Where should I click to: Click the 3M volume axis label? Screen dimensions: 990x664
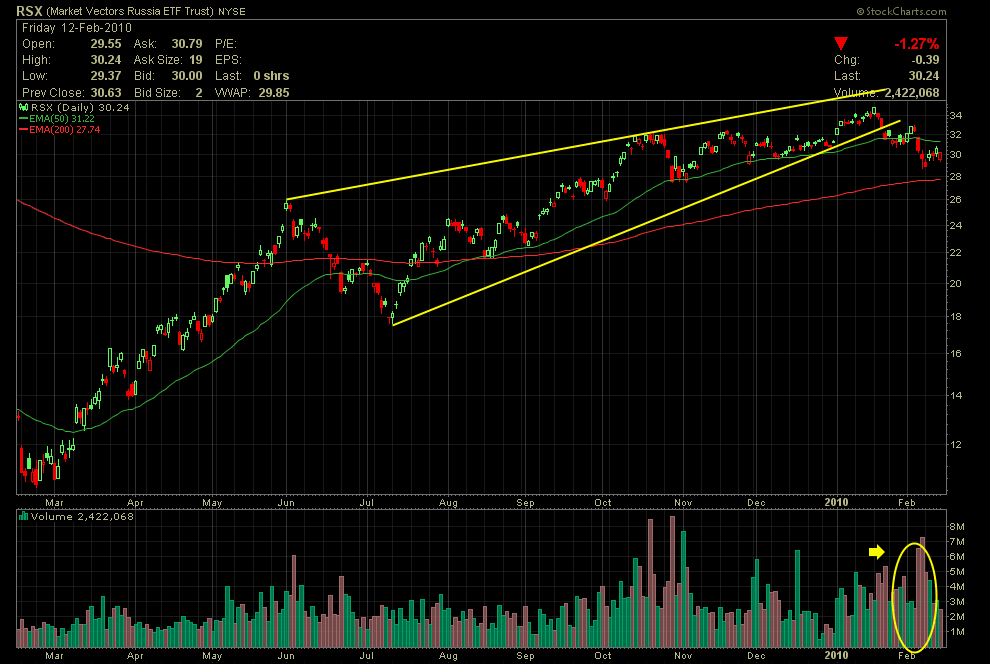pyautogui.click(x=957, y=602)
